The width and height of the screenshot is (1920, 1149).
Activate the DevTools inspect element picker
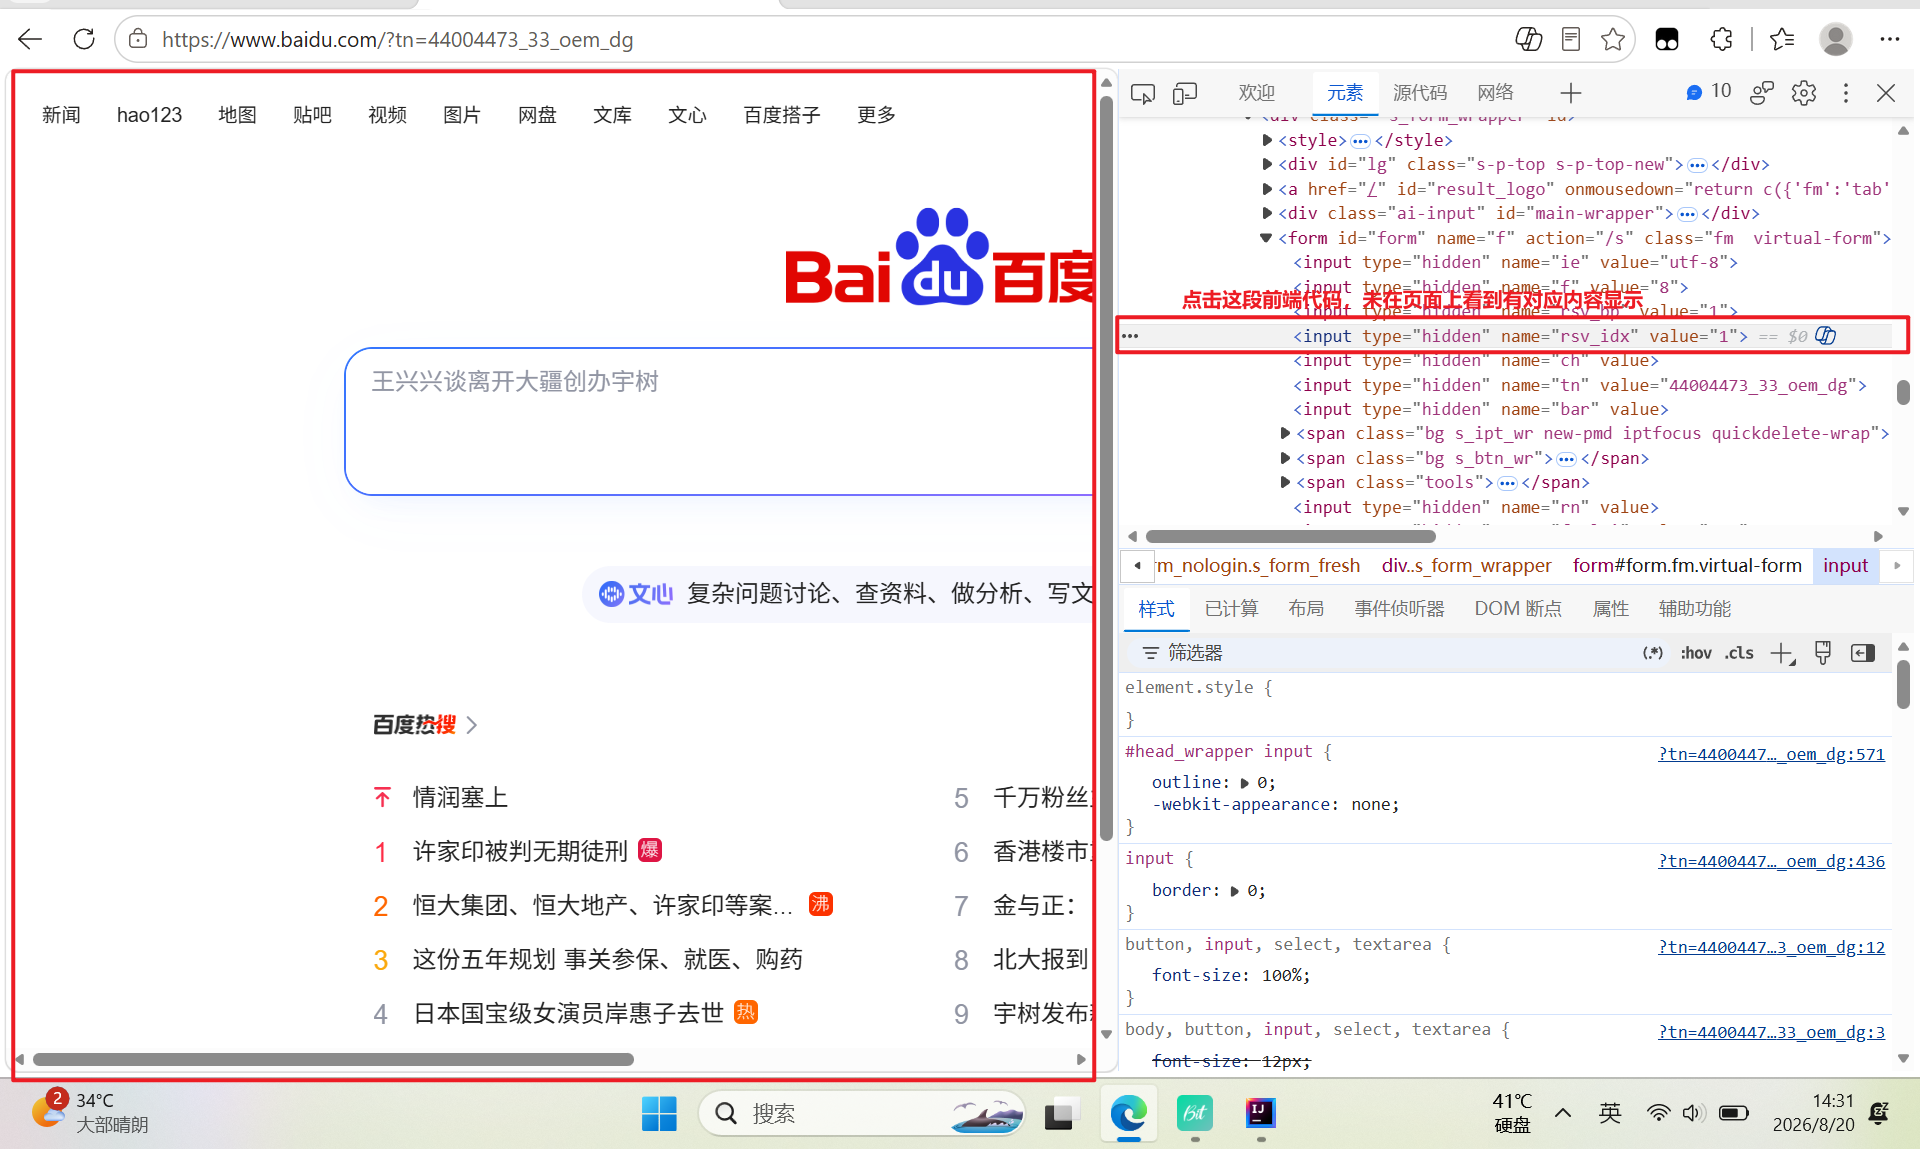click(1143, 93)
